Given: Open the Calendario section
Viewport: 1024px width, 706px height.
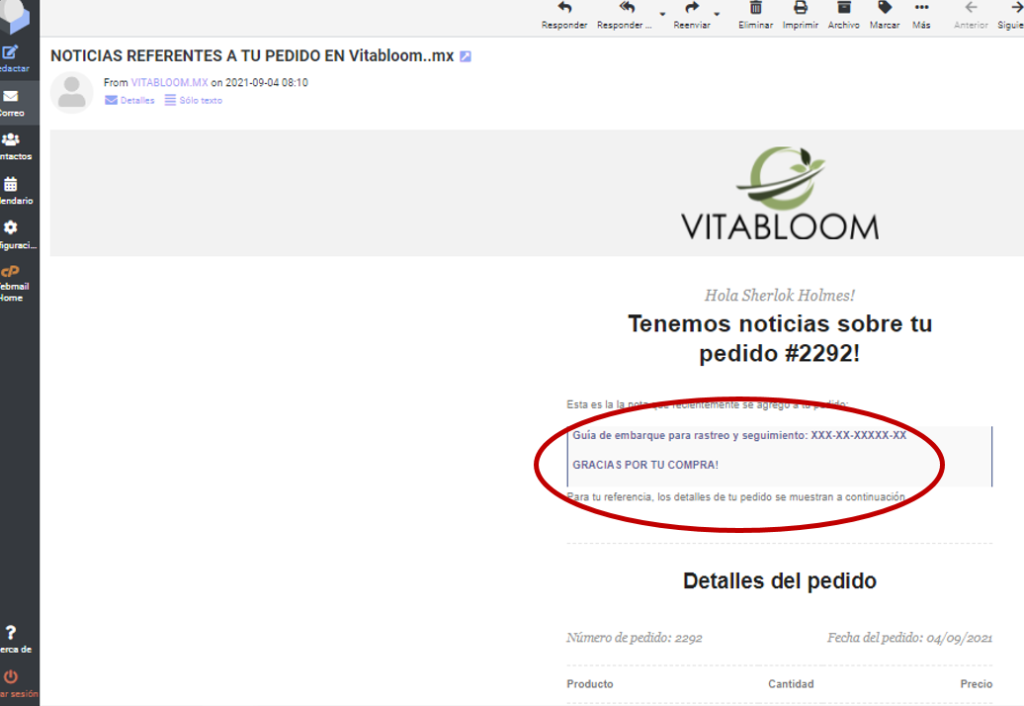Looking at the screenshot, I should [x=16, y=191].
